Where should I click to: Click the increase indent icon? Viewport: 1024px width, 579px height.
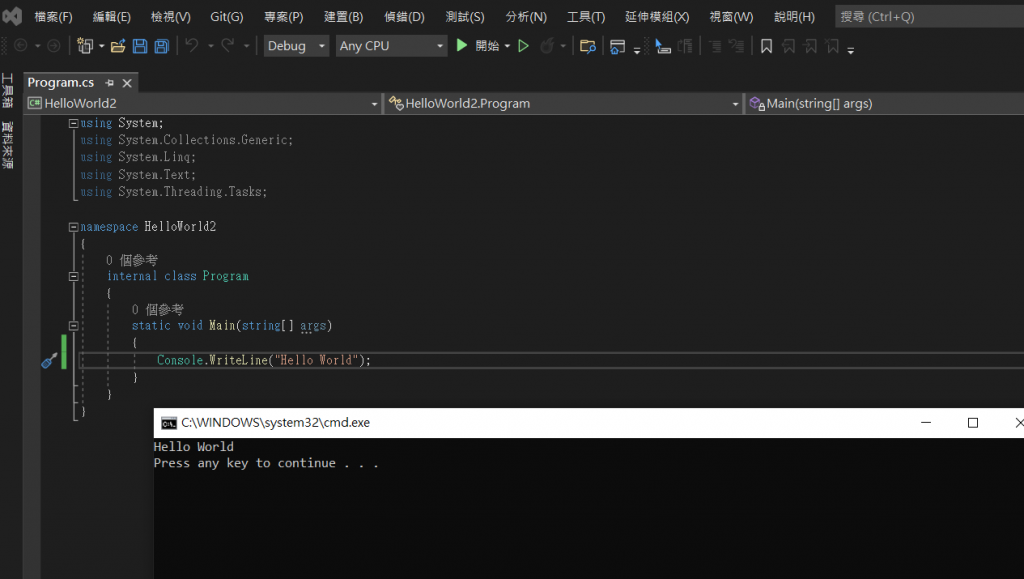737,46
